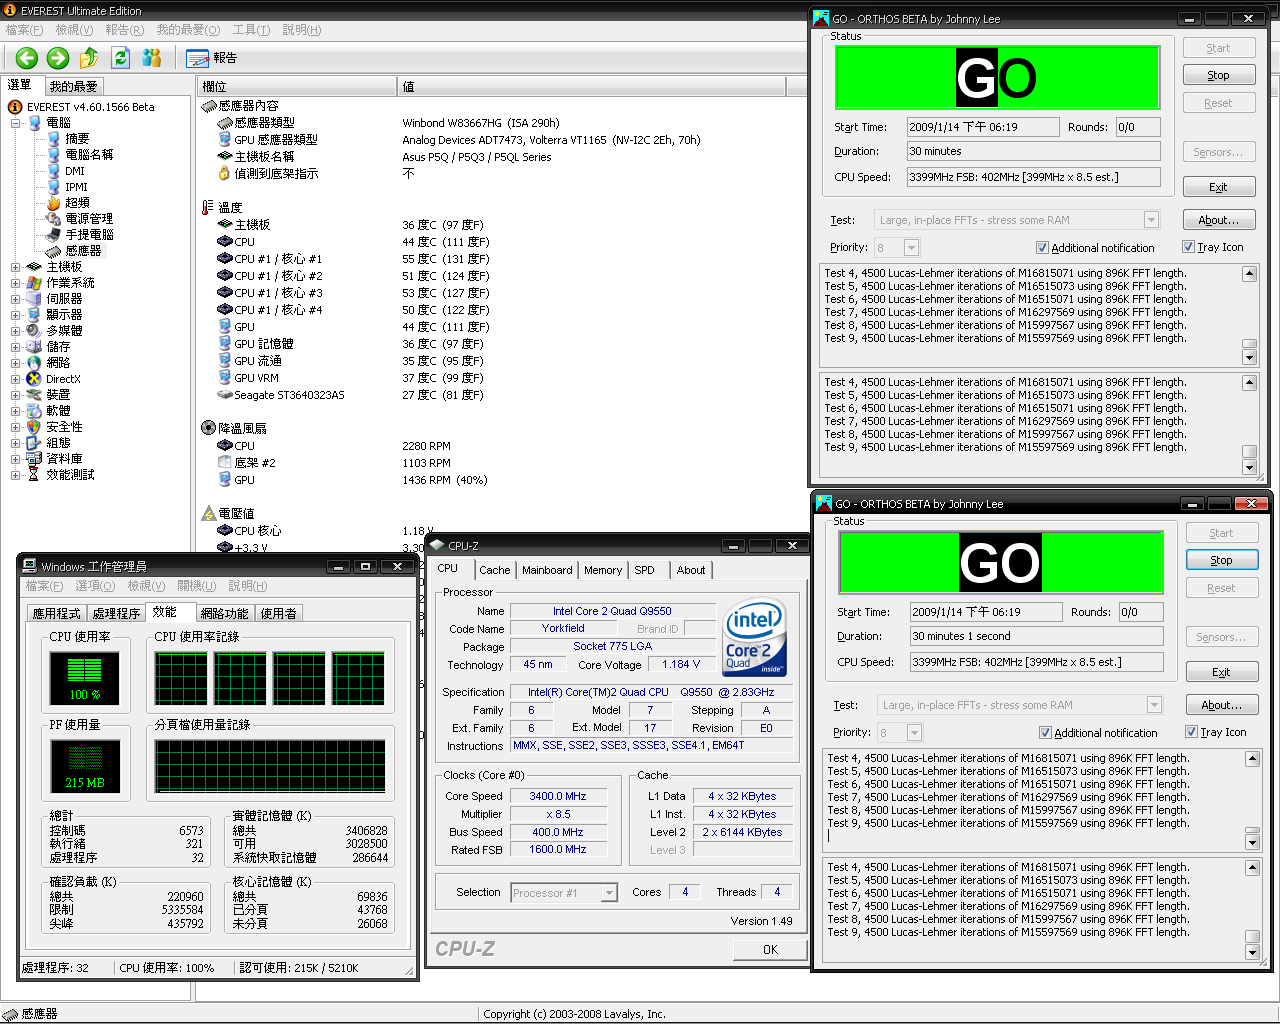Click the Core Speed 3400.0 MHz value in CPU-Z
This screenshot has height=1024, width=1280.
tap(558, 797)
